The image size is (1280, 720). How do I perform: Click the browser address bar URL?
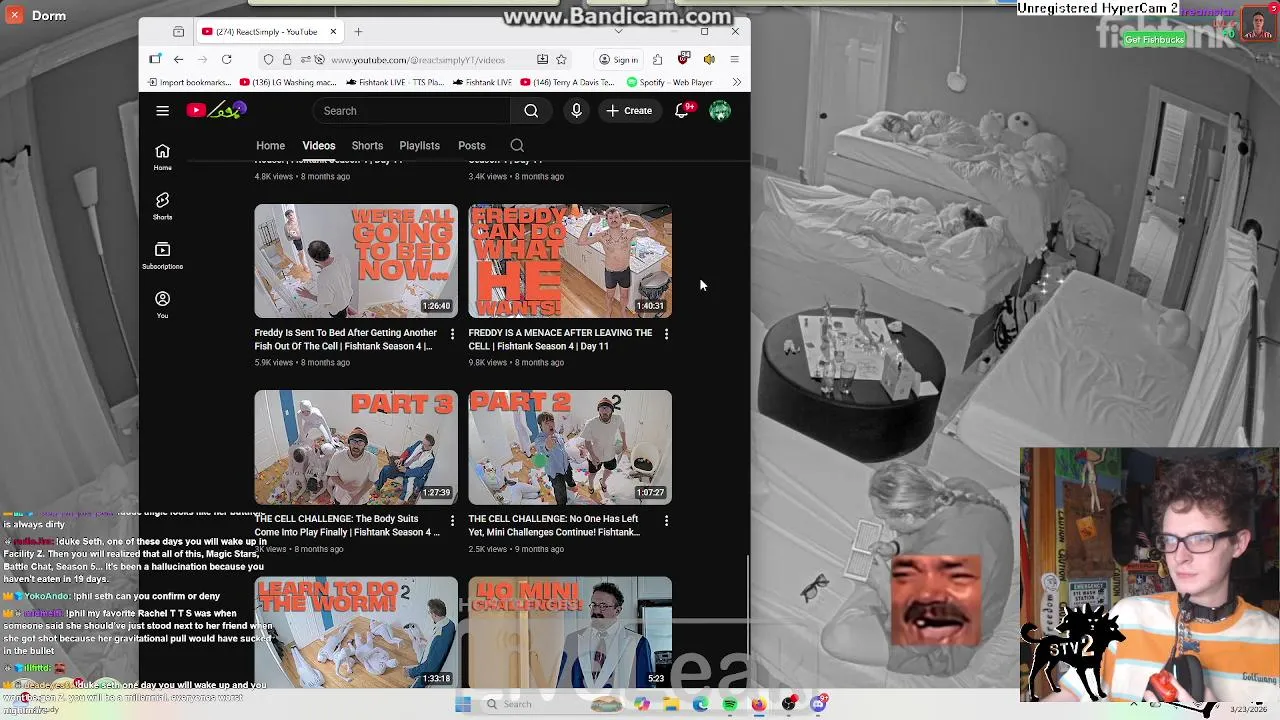pos(418,60)
